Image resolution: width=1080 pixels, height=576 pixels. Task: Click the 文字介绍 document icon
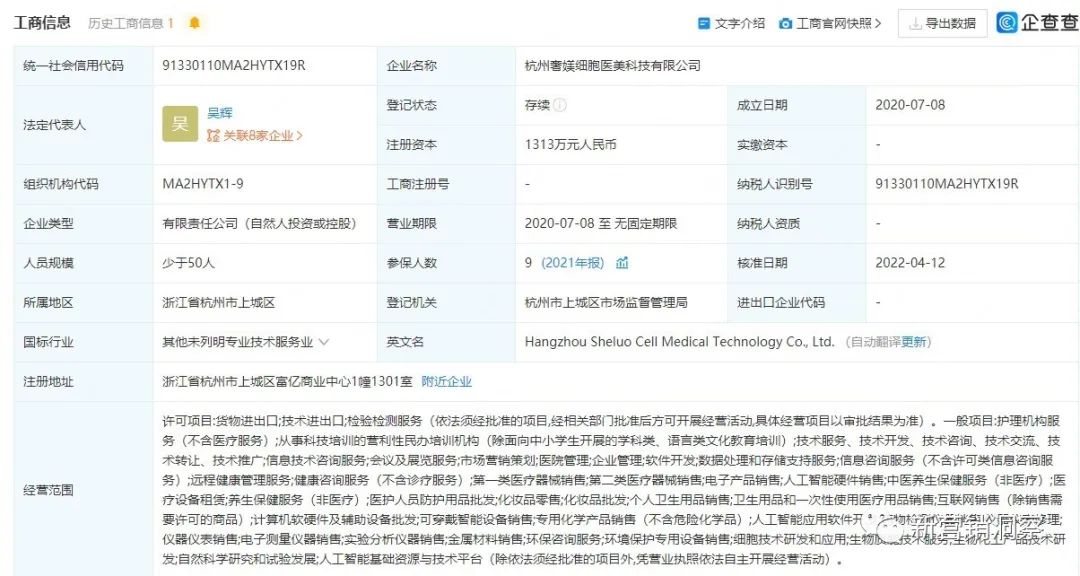[703, 23]
